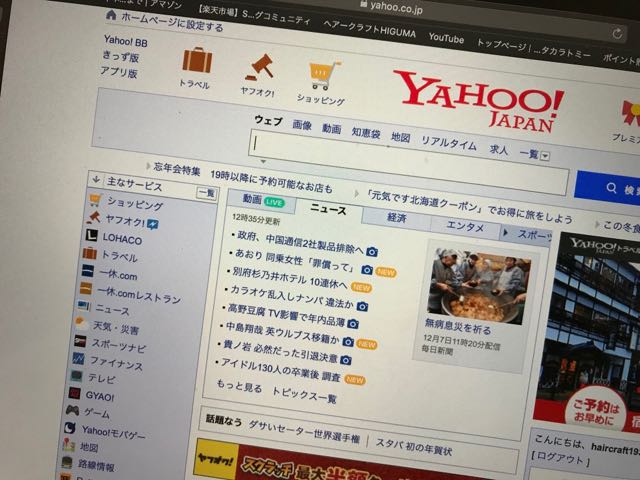Click the 路線情報 train icon in sidebar
Screen dimensions: 640x480
(67, 462)
